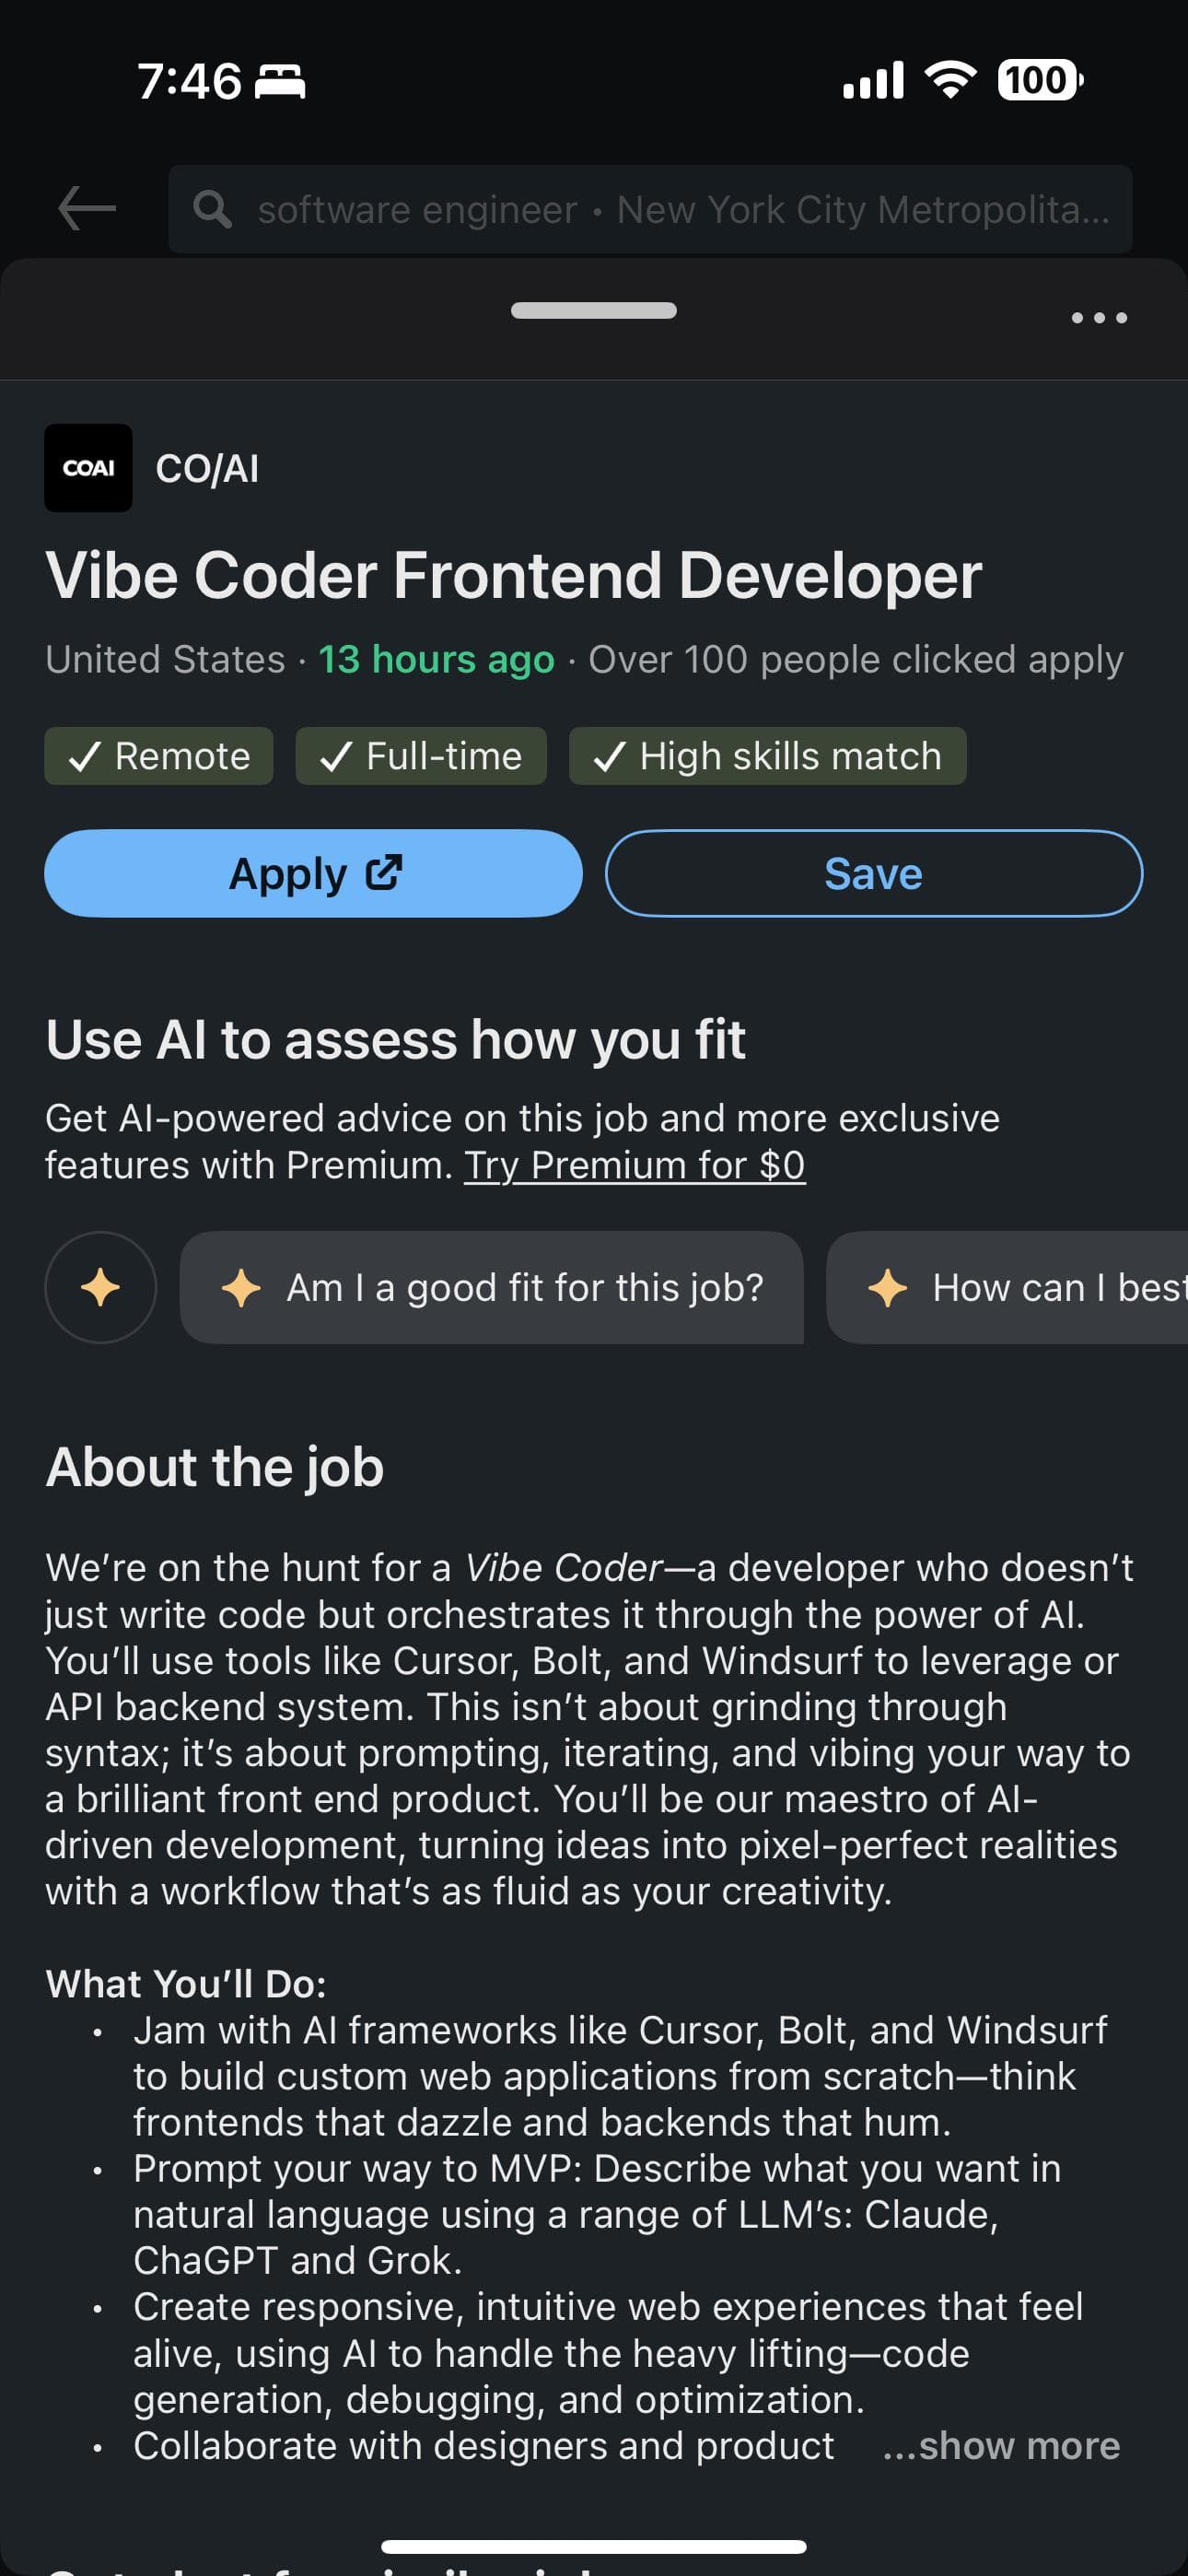The image size is (1188, 2576).
Task: Tap the search magnifier icon
Action: coord(212,209)
